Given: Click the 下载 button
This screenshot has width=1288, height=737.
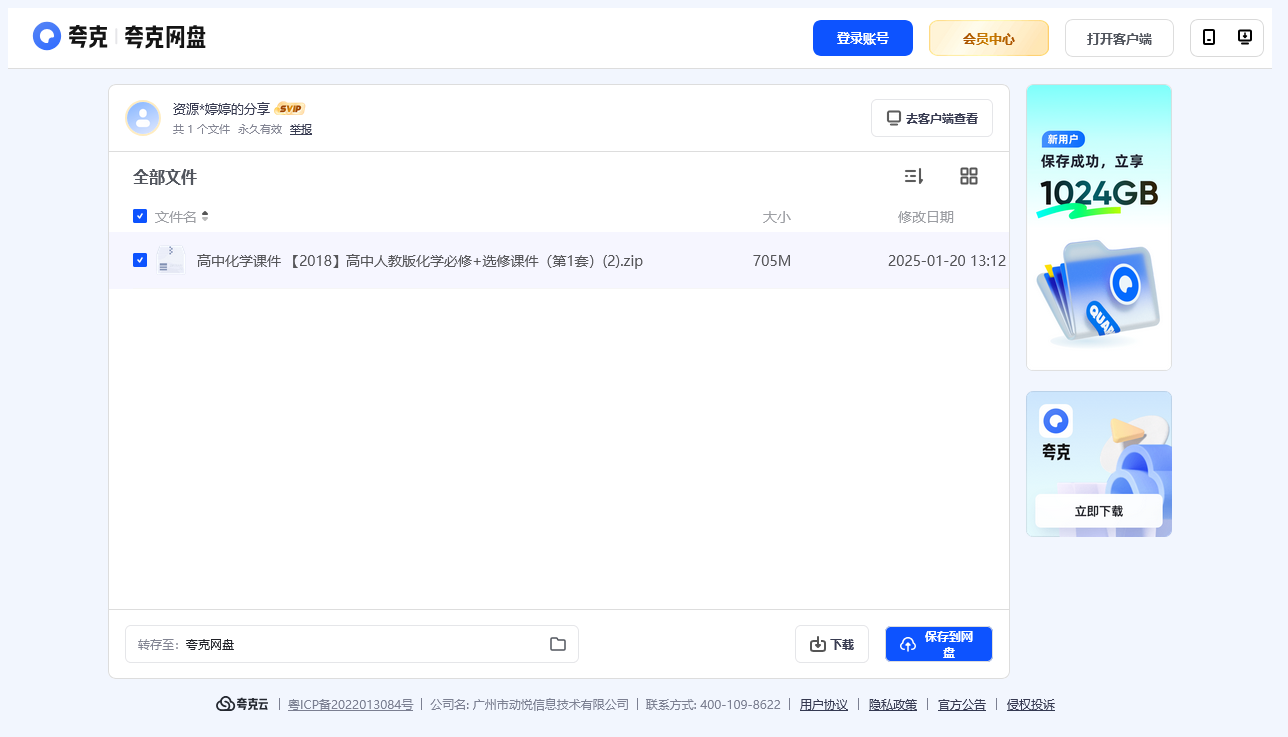Looking at the screenshot, I should point(832,644).
